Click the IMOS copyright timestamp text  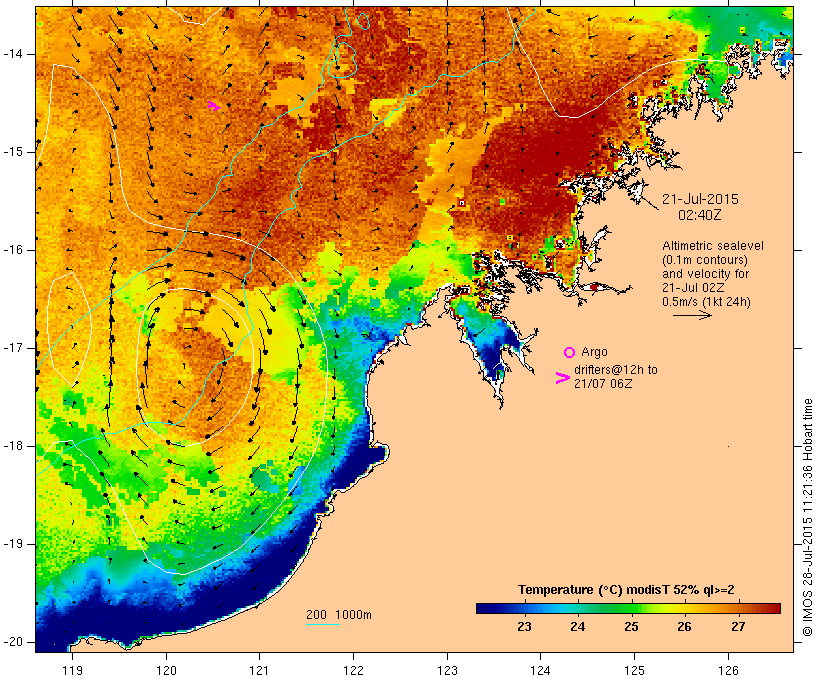807,518
